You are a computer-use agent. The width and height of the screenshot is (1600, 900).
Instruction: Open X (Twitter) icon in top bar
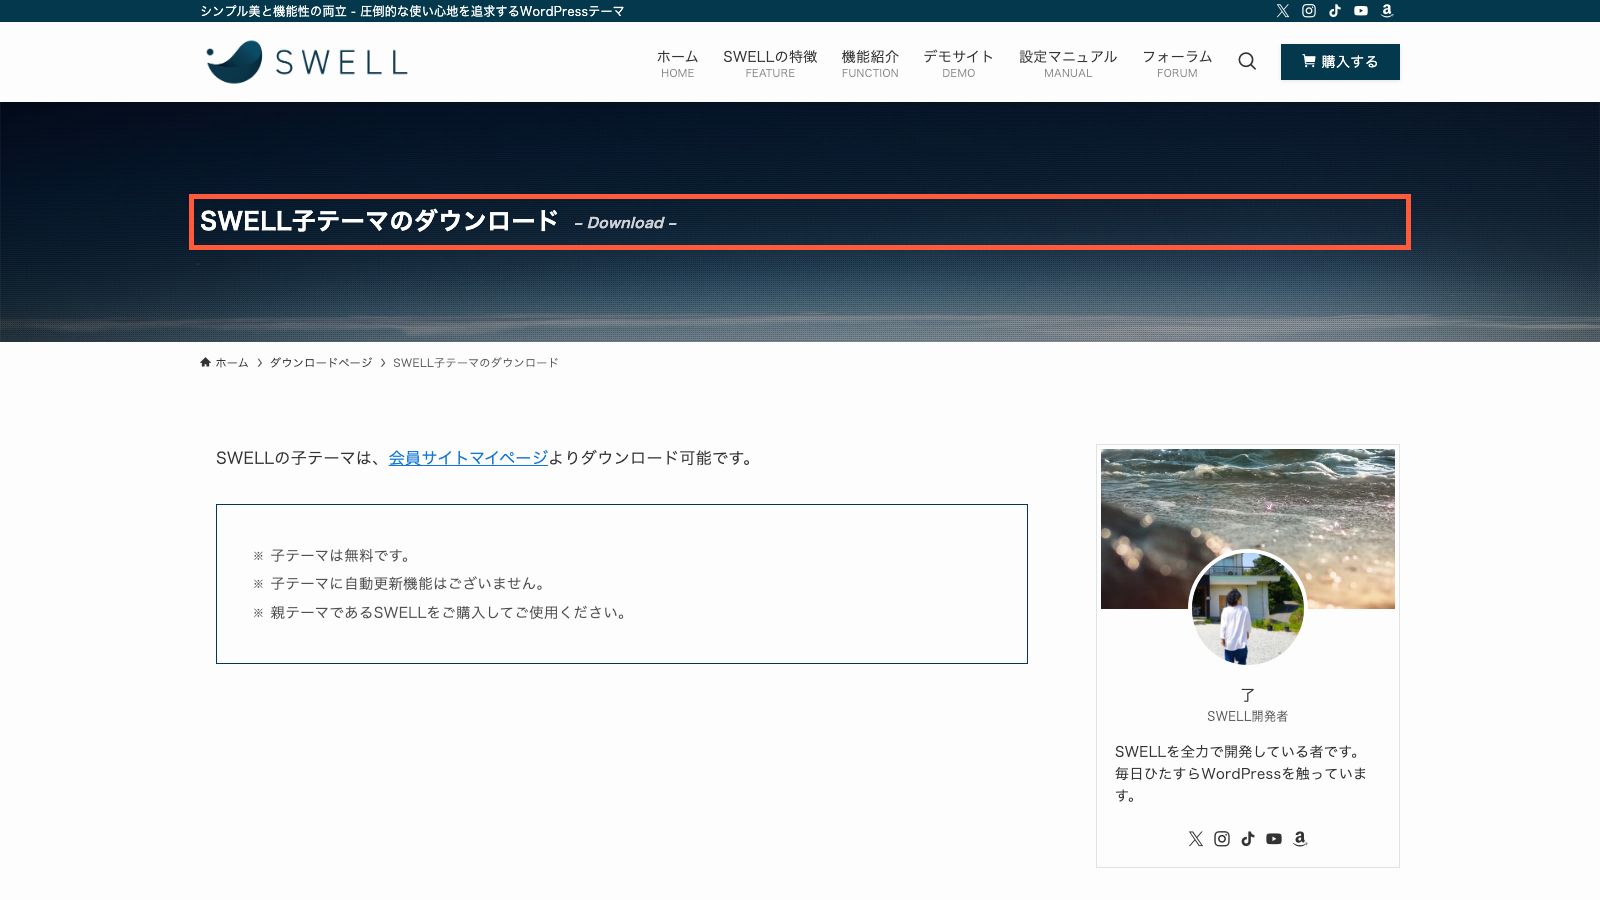(x=1283, y=11)
